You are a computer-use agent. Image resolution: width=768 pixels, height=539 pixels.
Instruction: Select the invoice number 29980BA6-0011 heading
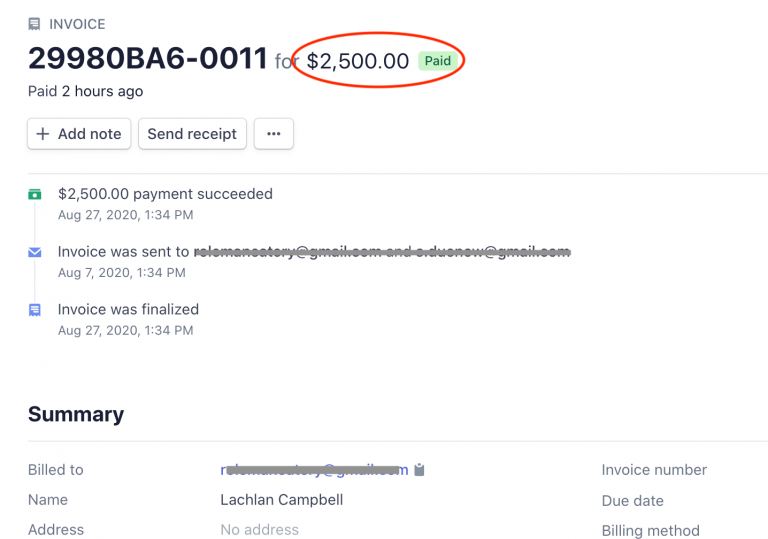point(148,59)
